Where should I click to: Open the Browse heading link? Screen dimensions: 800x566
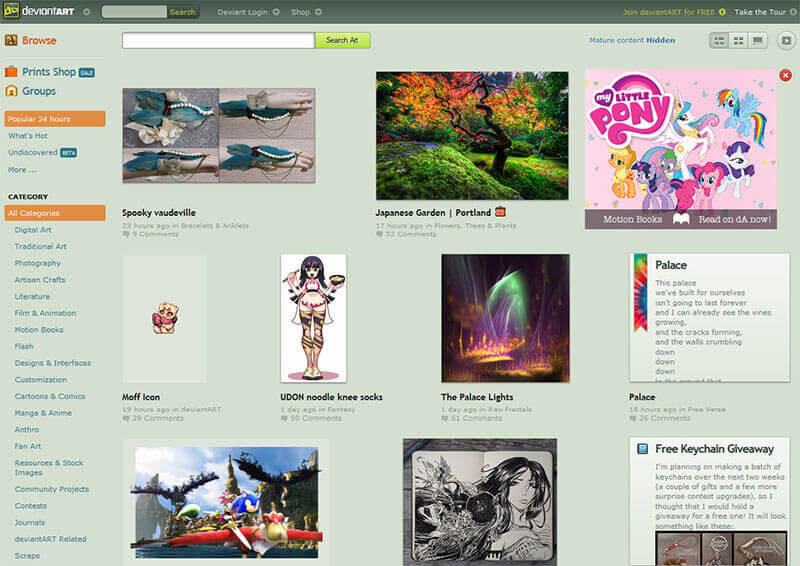click(39, 40)
